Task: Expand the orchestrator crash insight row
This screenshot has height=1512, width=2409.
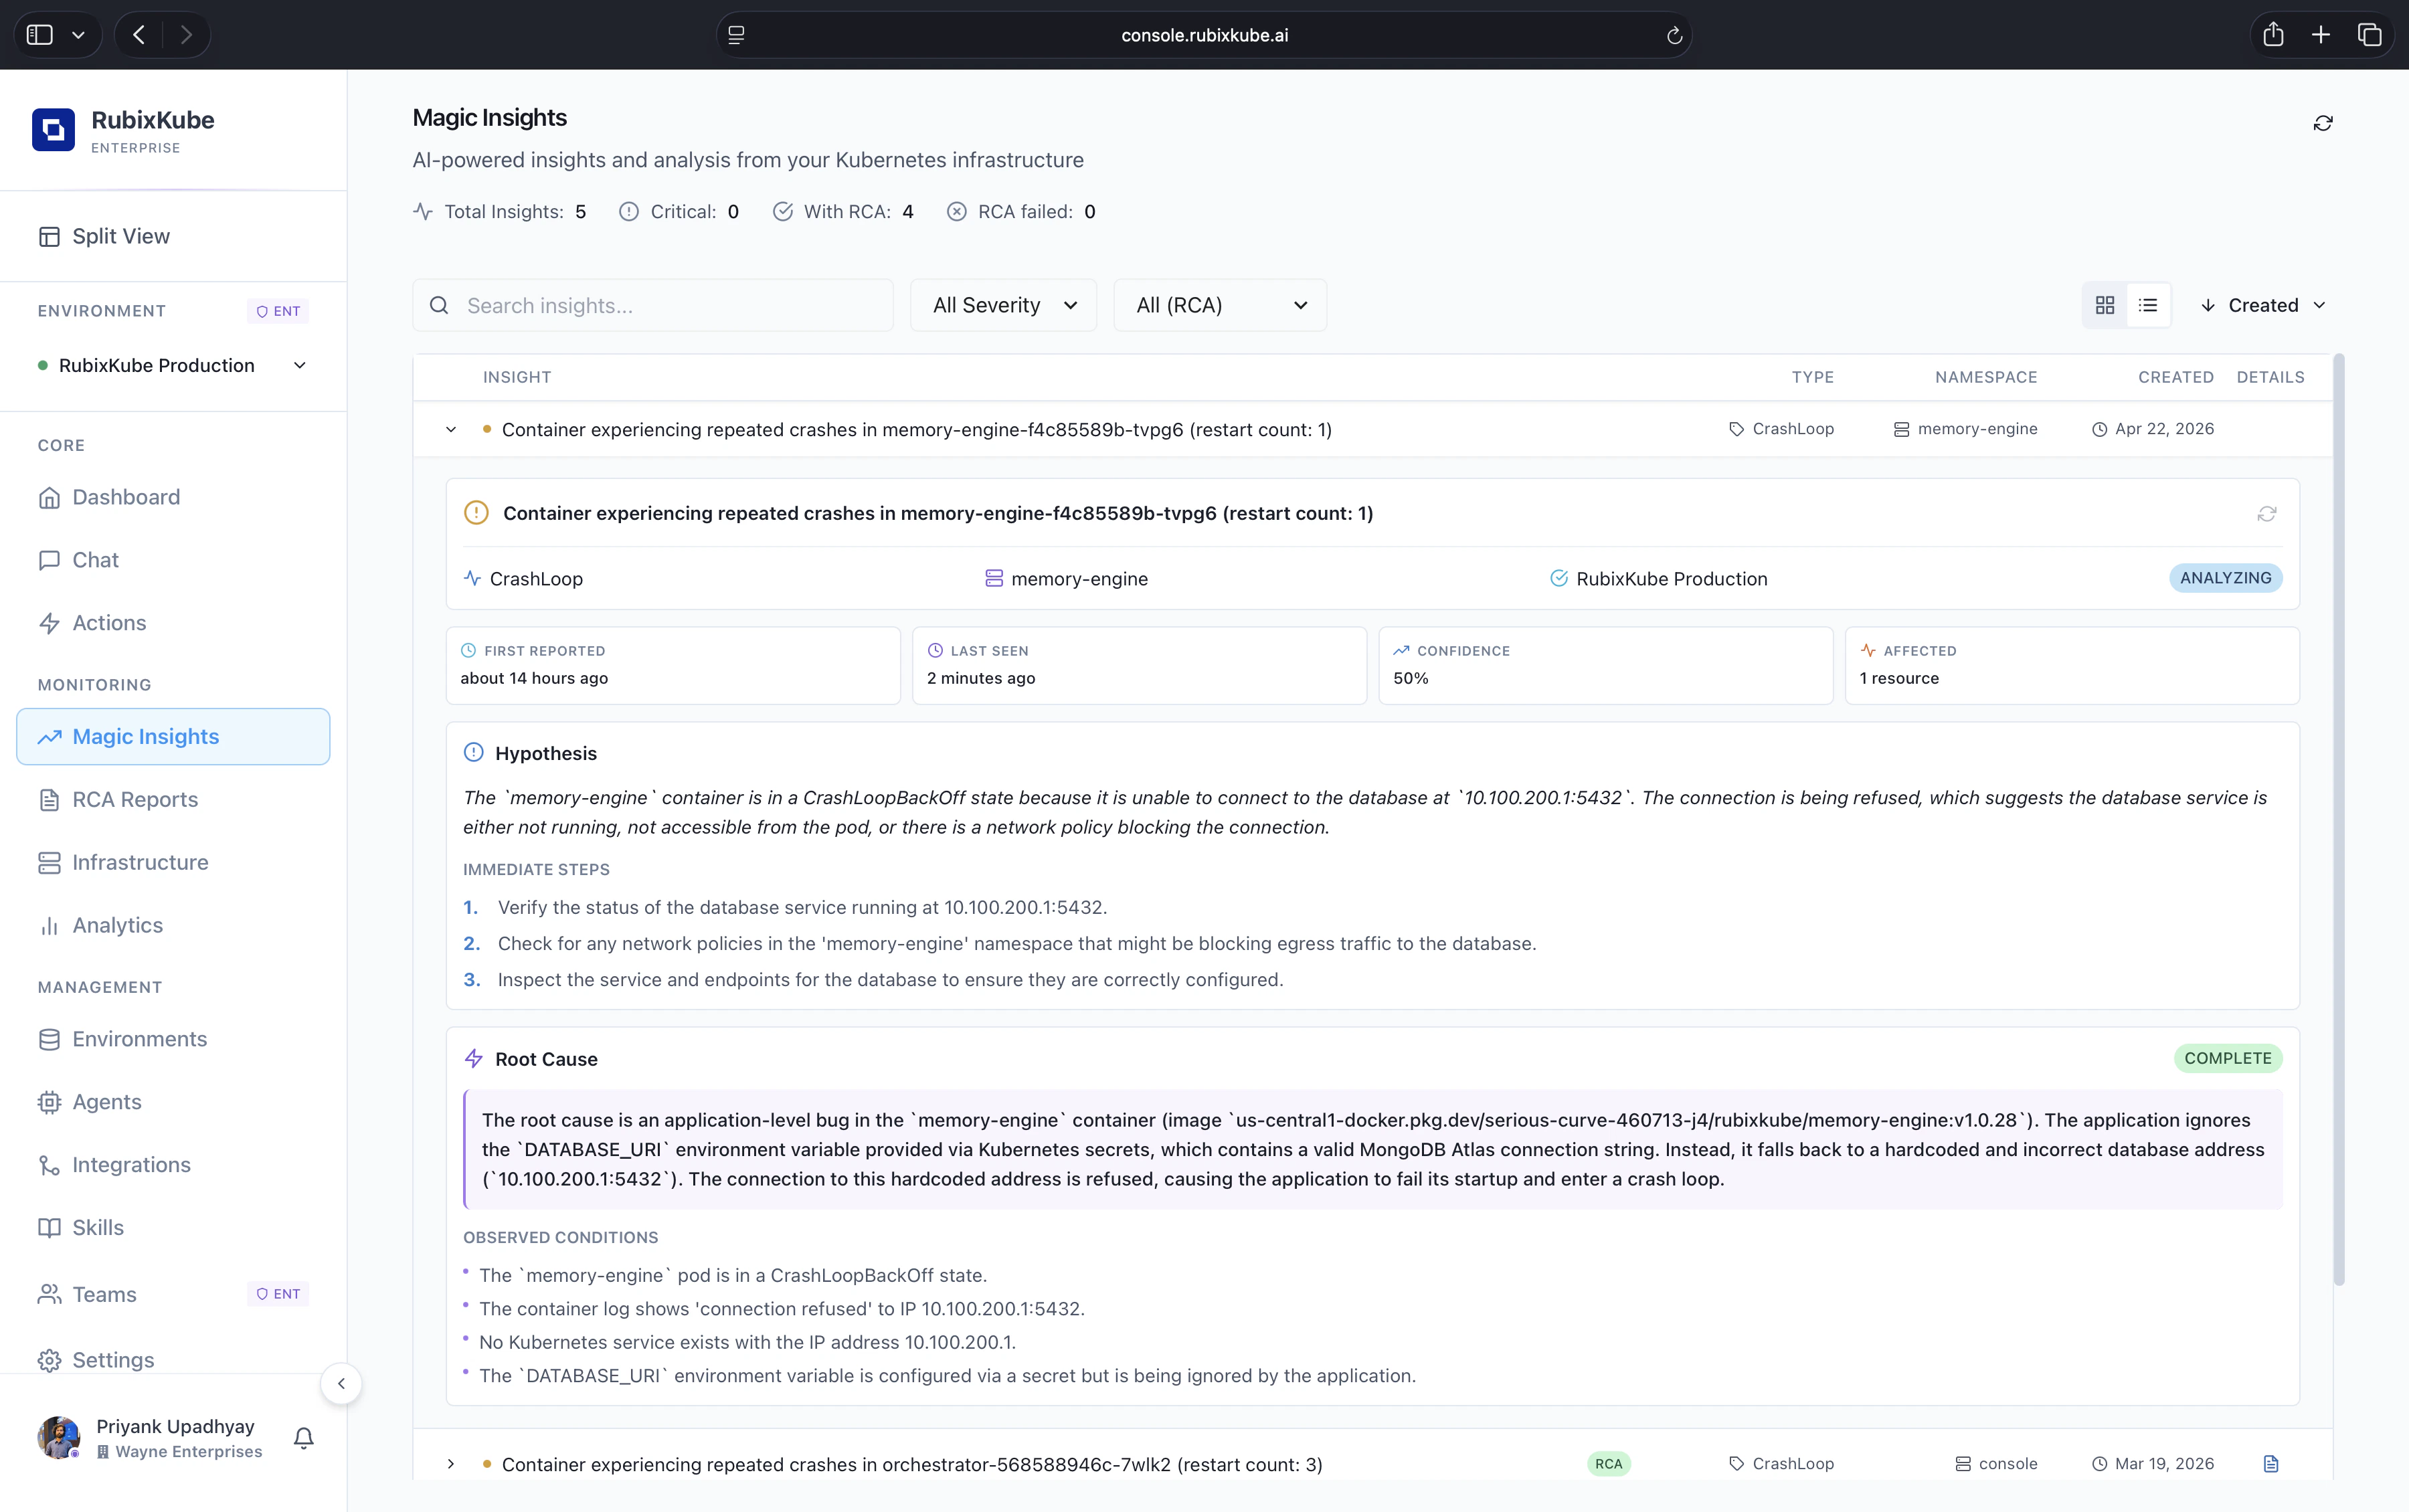Action: [x=451, y=1463]
